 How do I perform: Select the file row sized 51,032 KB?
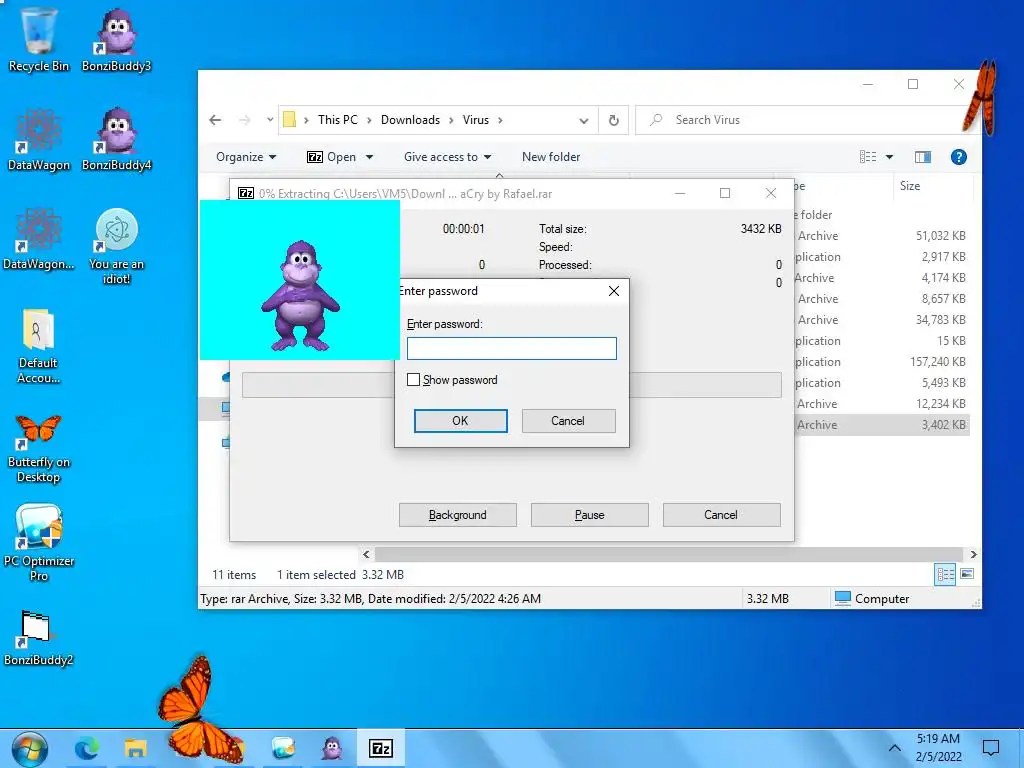pyautogui.click(x=880, y=236)
